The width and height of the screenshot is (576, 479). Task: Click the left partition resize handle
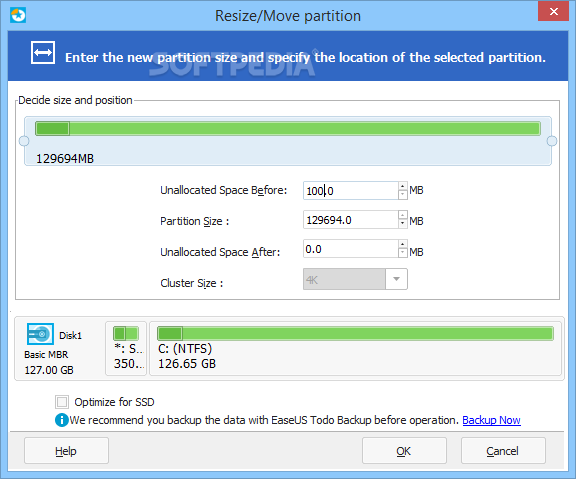(x=24, y=141)
